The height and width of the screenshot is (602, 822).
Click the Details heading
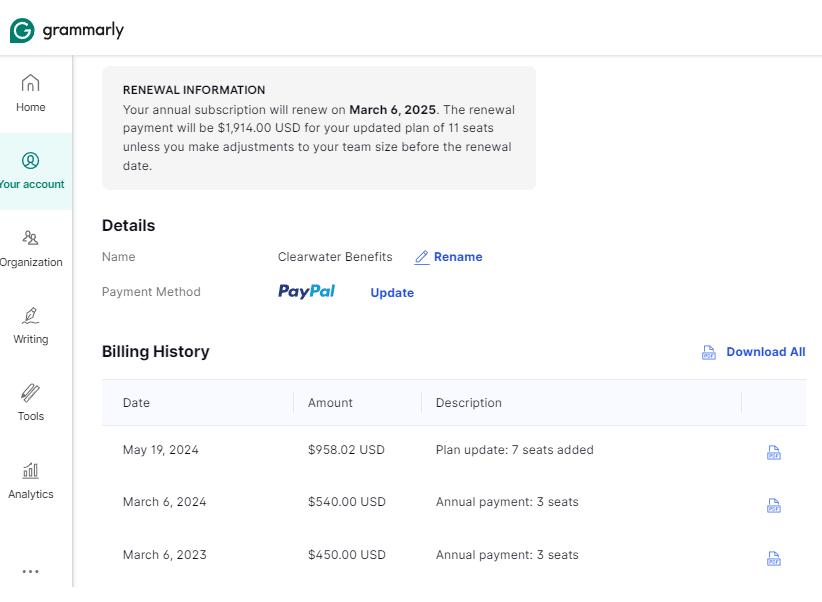128,225
